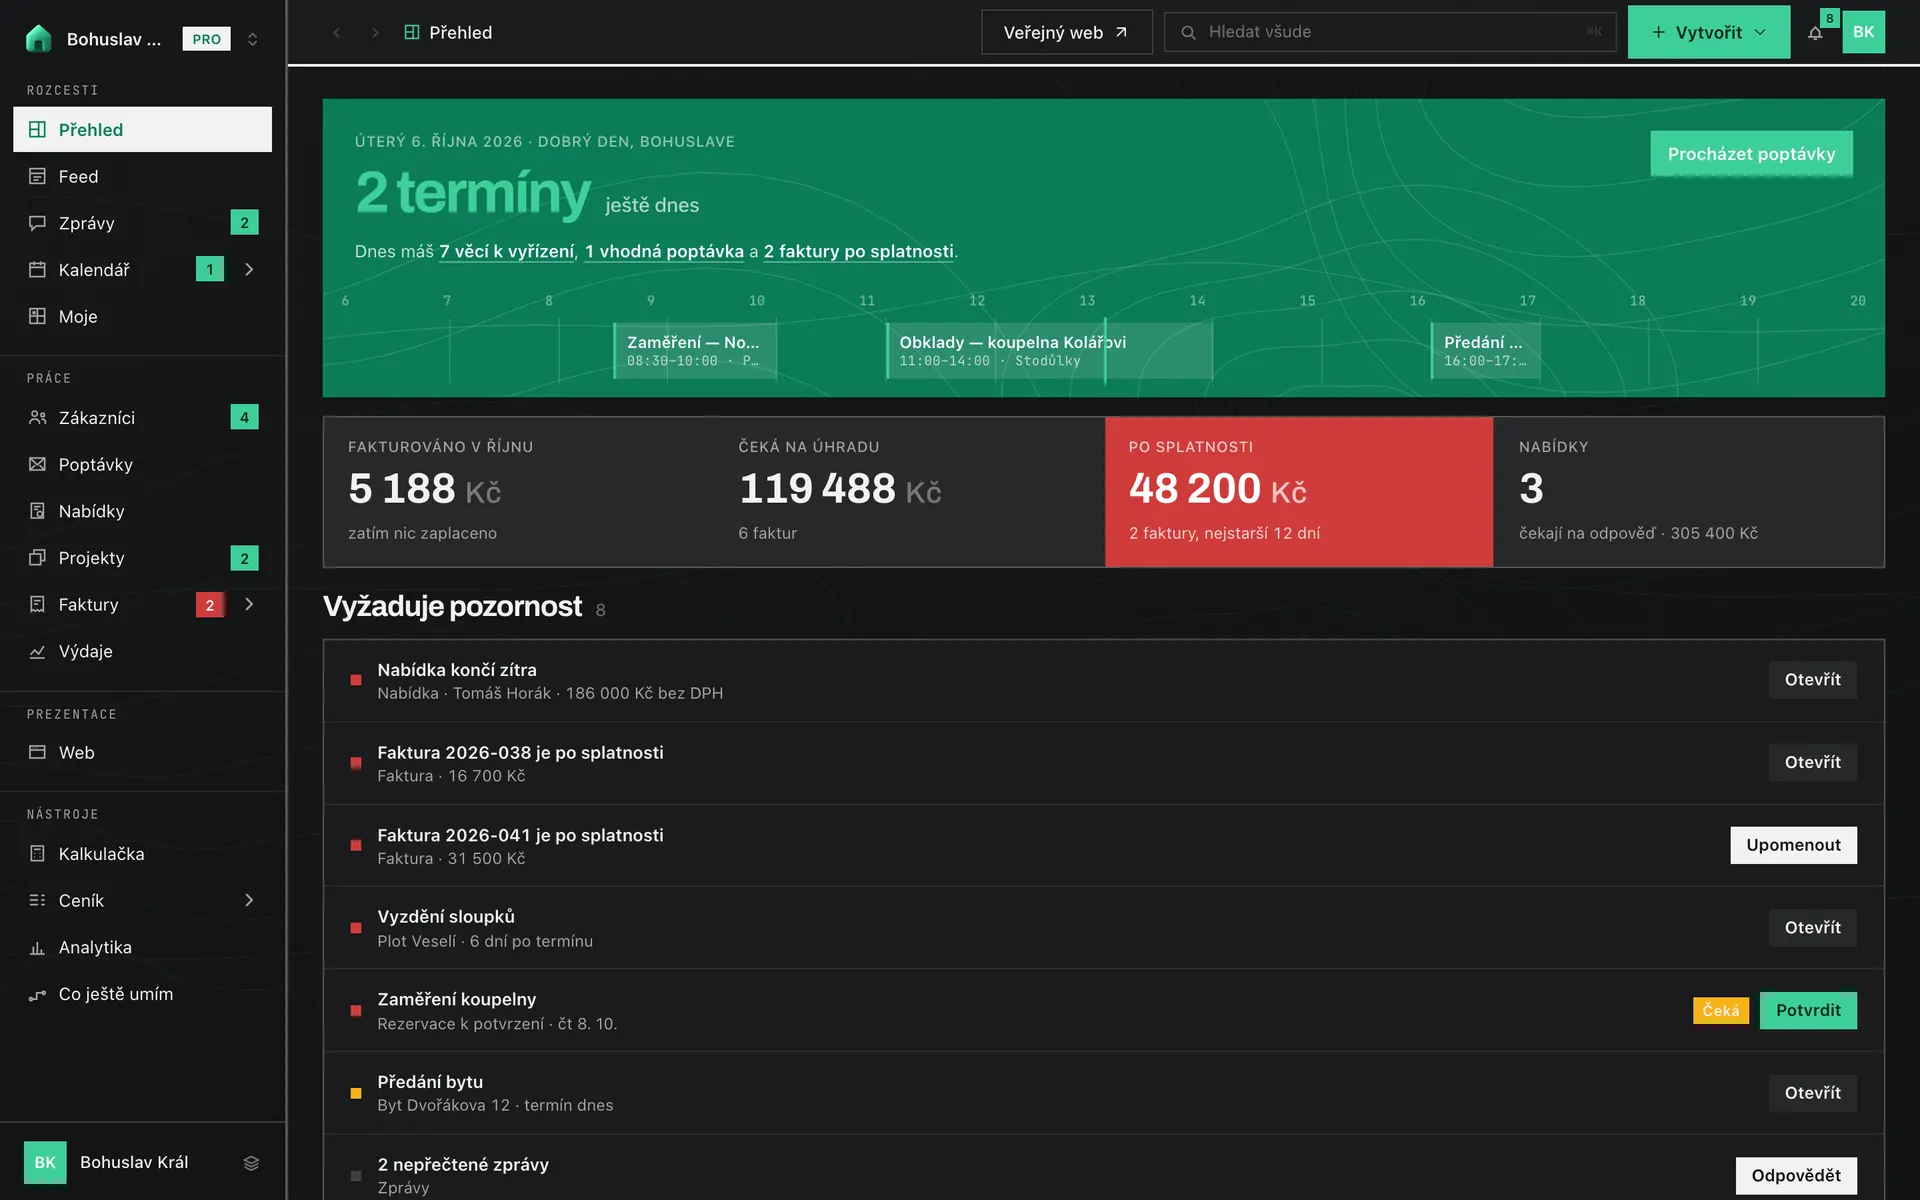The width and height of the screenshot is (1920, 1200).
Task: Click Upomenout for Faktura 2026-041
Action: point(1793,845)
